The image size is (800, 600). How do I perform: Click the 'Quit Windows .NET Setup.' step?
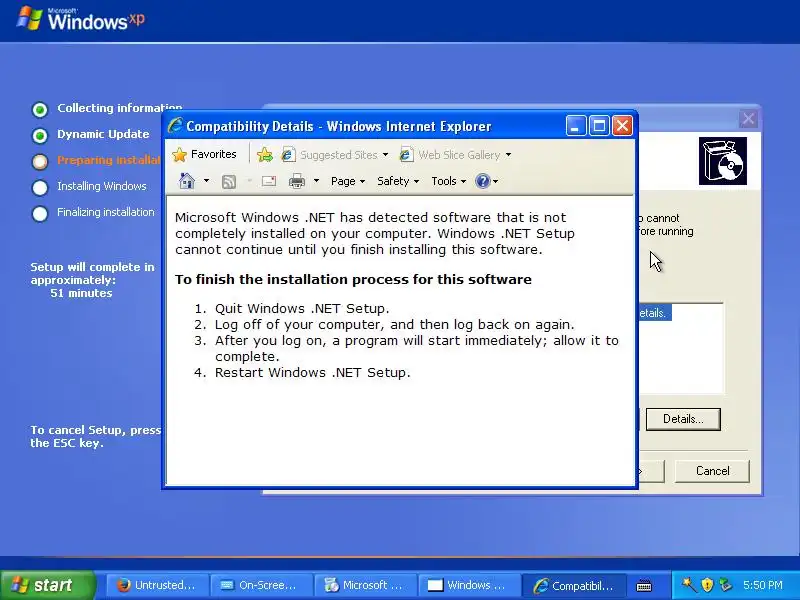coord(302,309)
